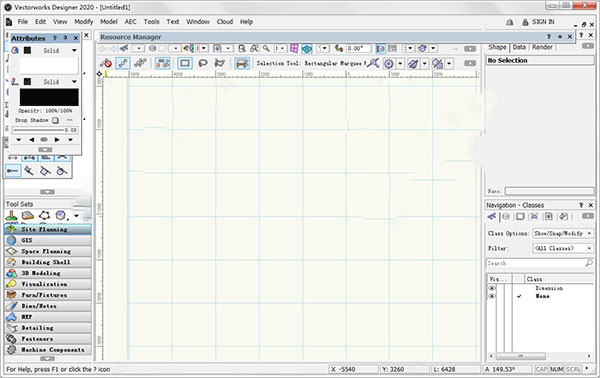Click the cylinder tool icon in Tool Sets
This screenshot has width=600, height=378.
tap(60, 215)
